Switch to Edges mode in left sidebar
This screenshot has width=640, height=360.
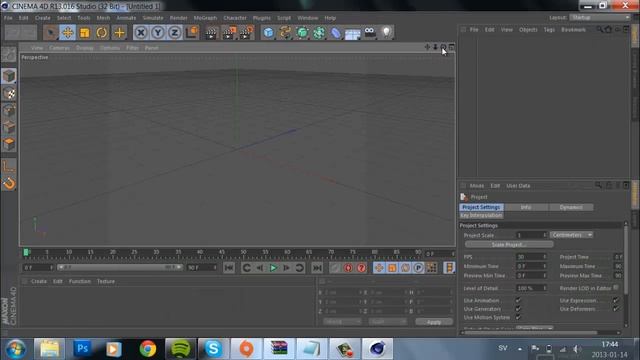[9, 127]
